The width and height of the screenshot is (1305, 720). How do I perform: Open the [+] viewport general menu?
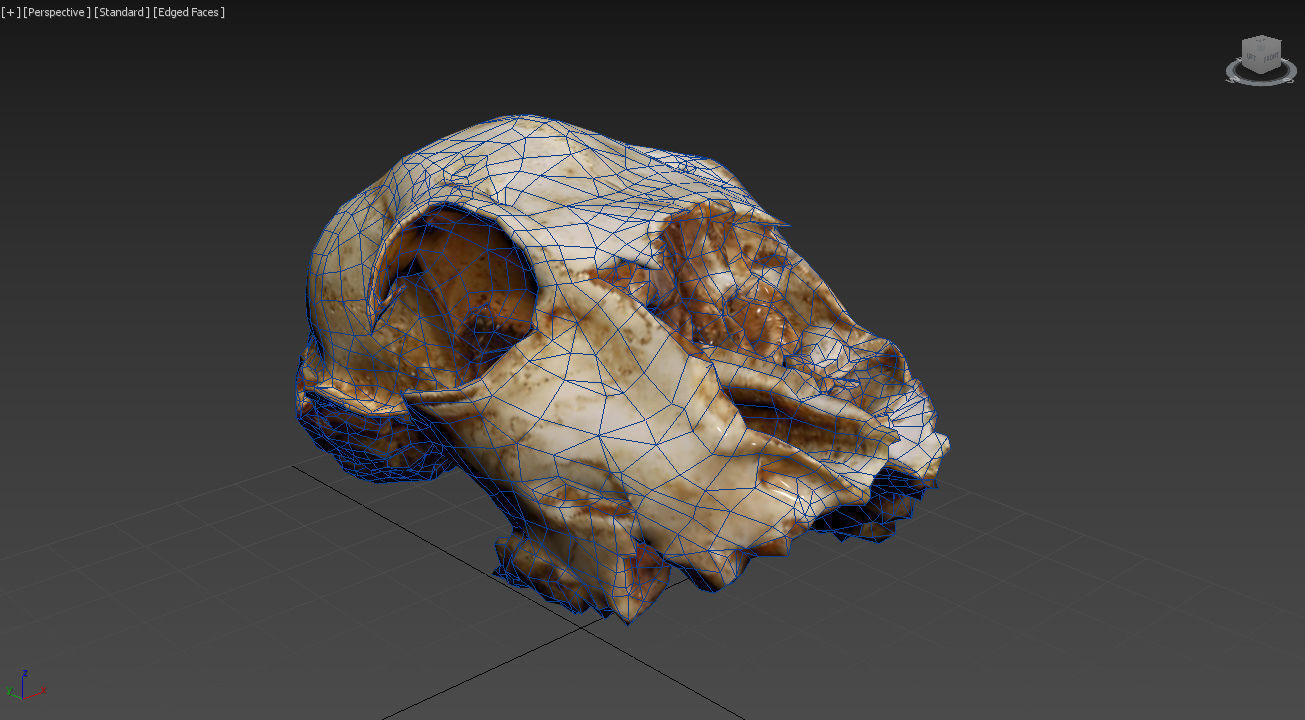coord(11,12)
